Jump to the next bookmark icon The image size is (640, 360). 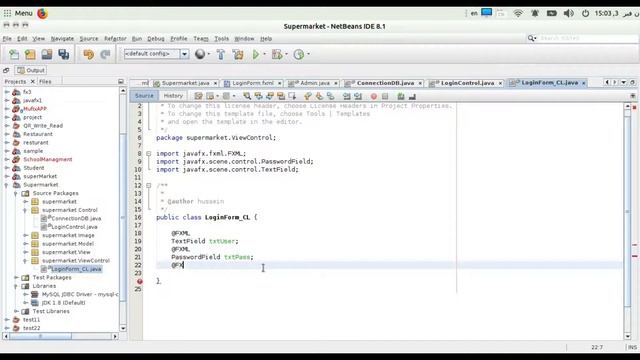pyautogui.click(x=319, y=96)
